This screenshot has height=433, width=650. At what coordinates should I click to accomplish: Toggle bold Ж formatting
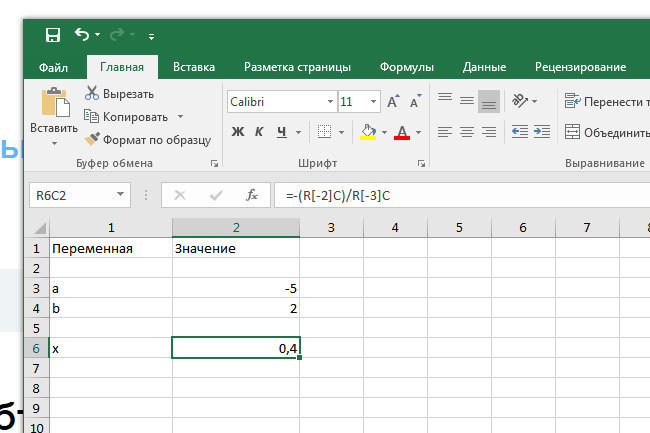click(x=238, y=132)
